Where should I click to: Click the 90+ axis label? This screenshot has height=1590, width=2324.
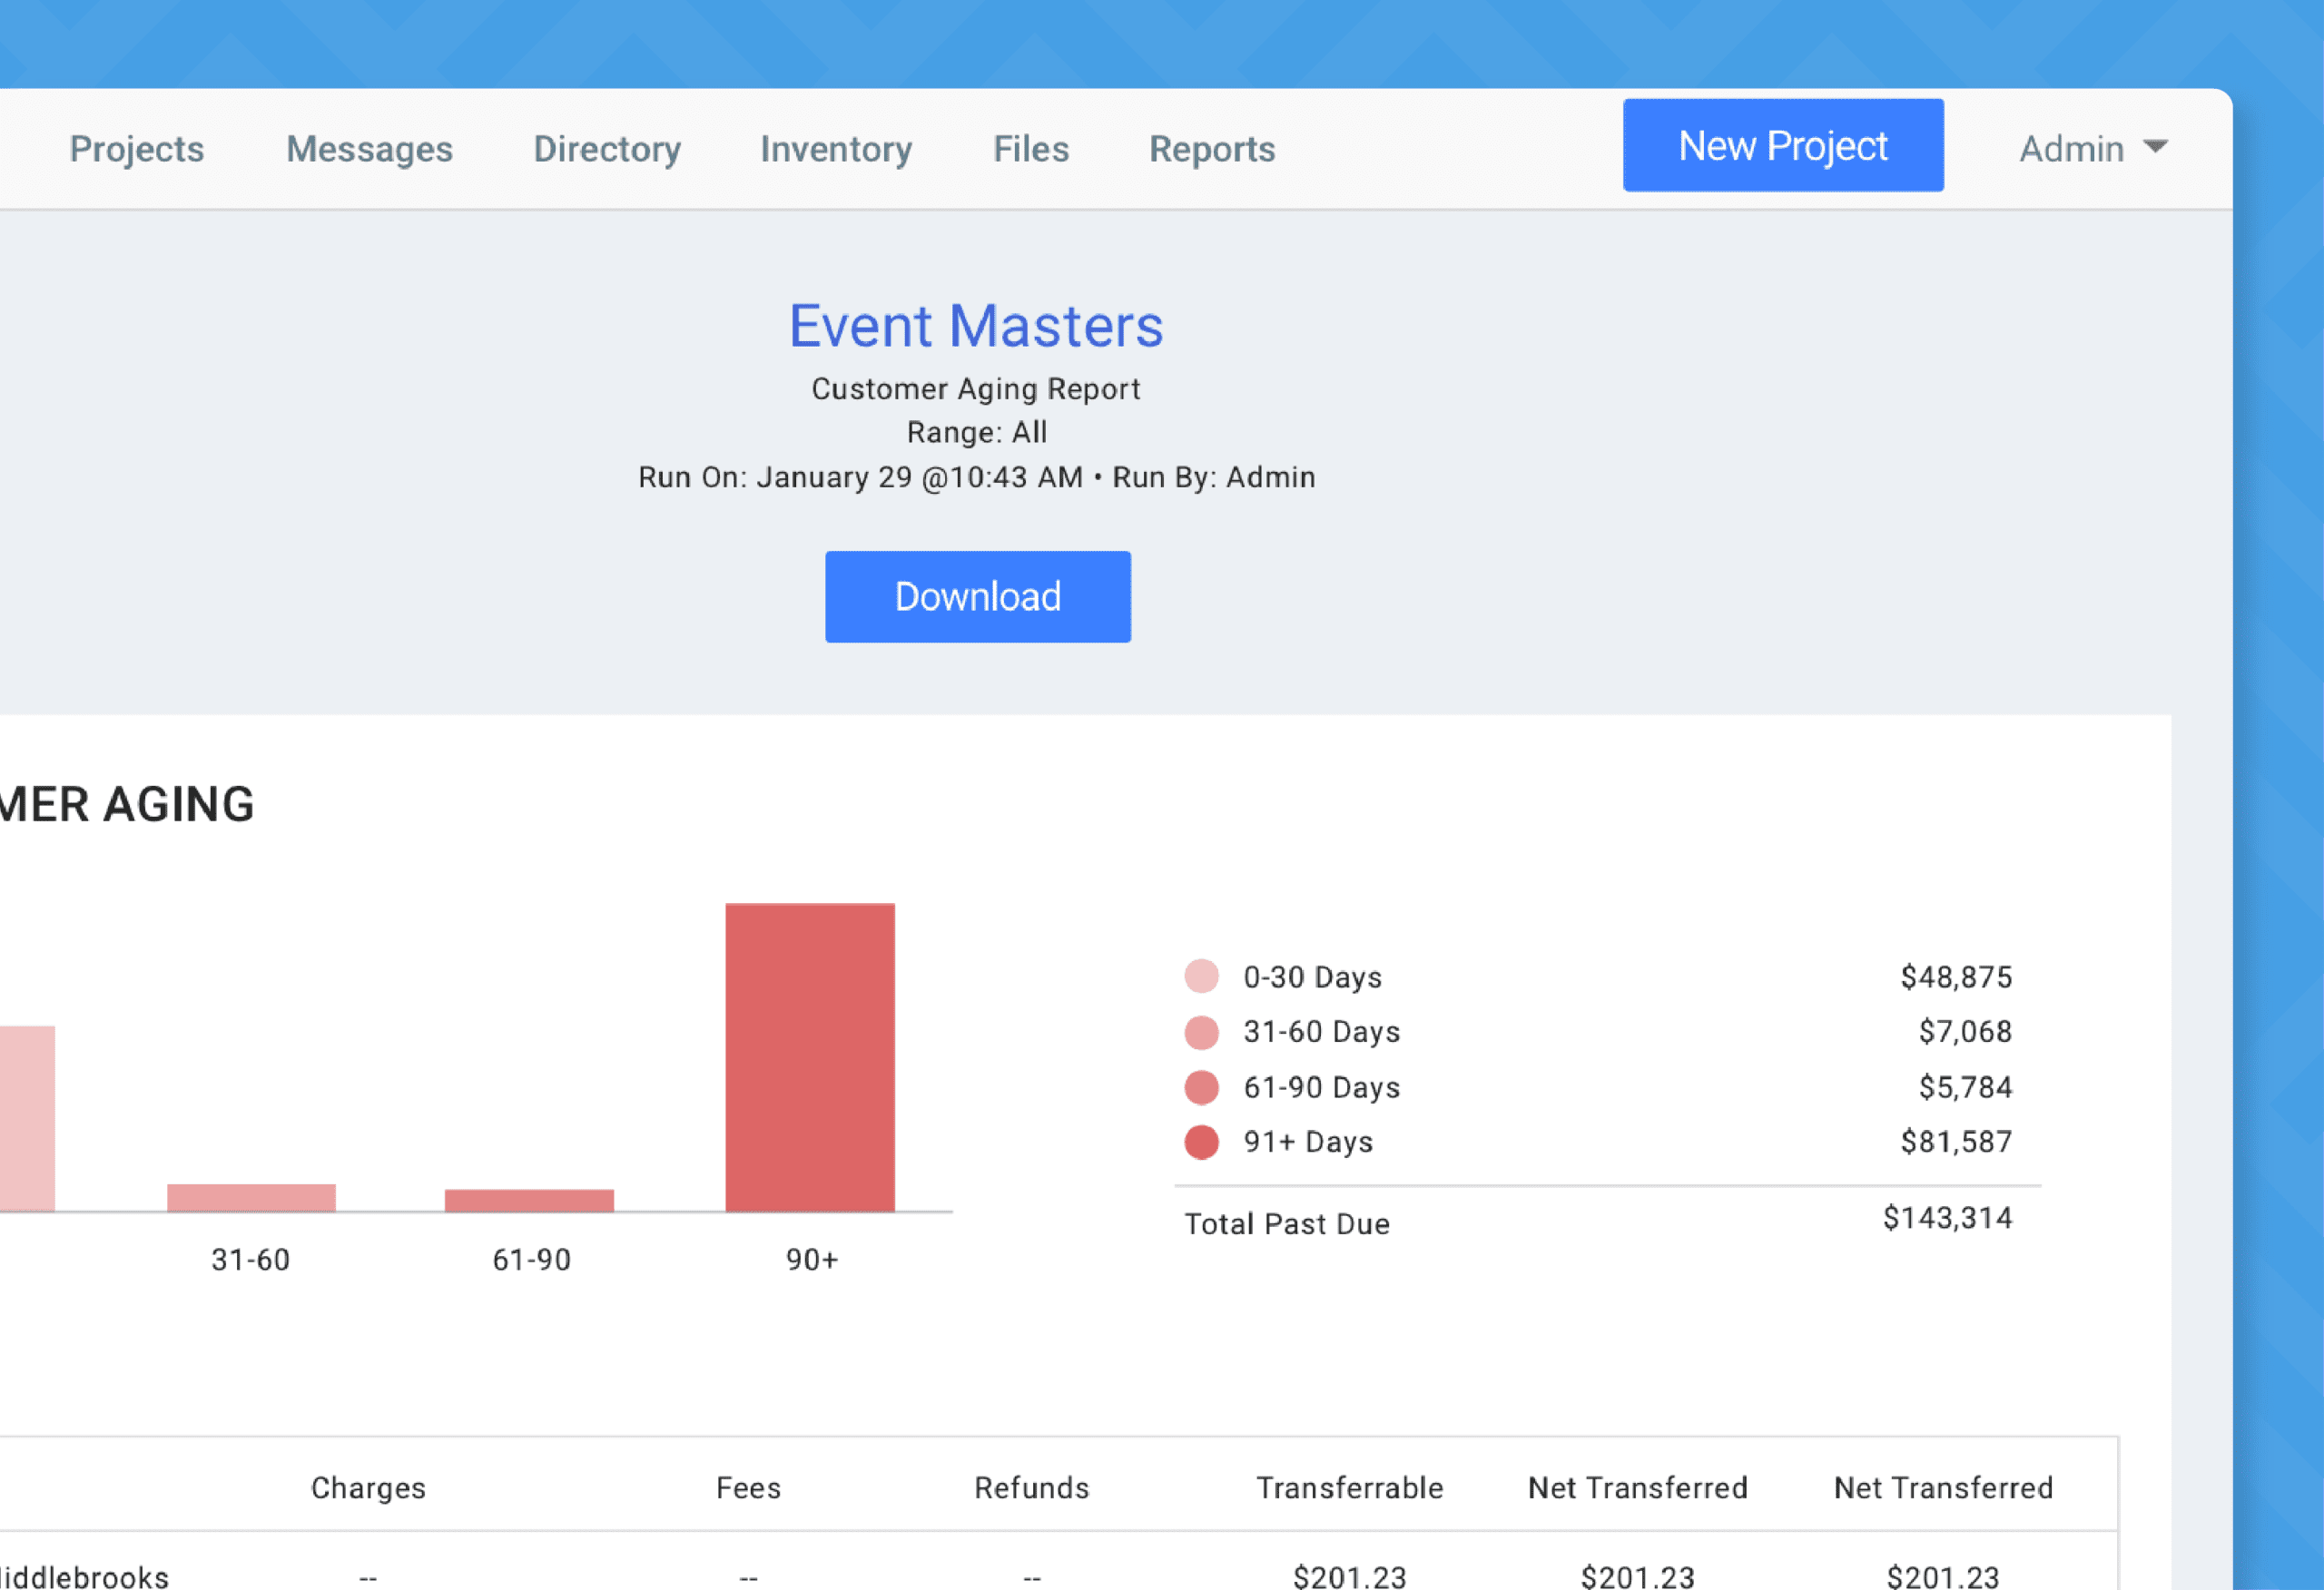pyautogui.click(x=811, y=1260)
